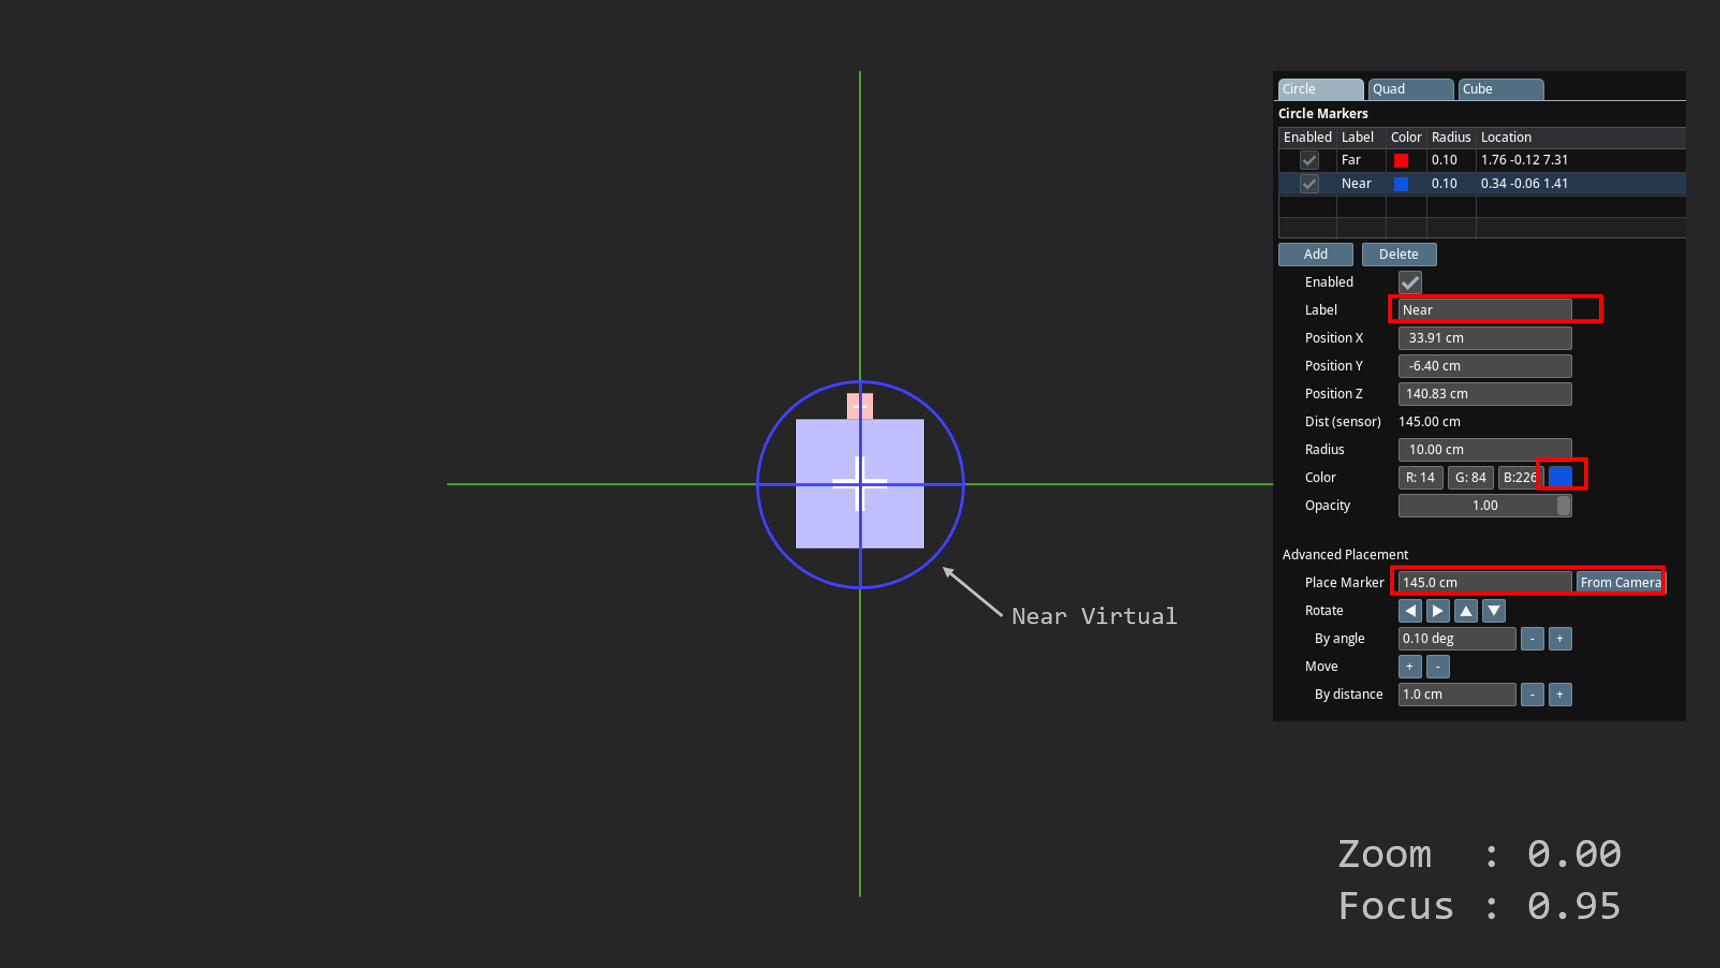The height and width of the screenshot is (968, 1720).
Task: Switch to the Quad tab
Action: (1409, 89)
